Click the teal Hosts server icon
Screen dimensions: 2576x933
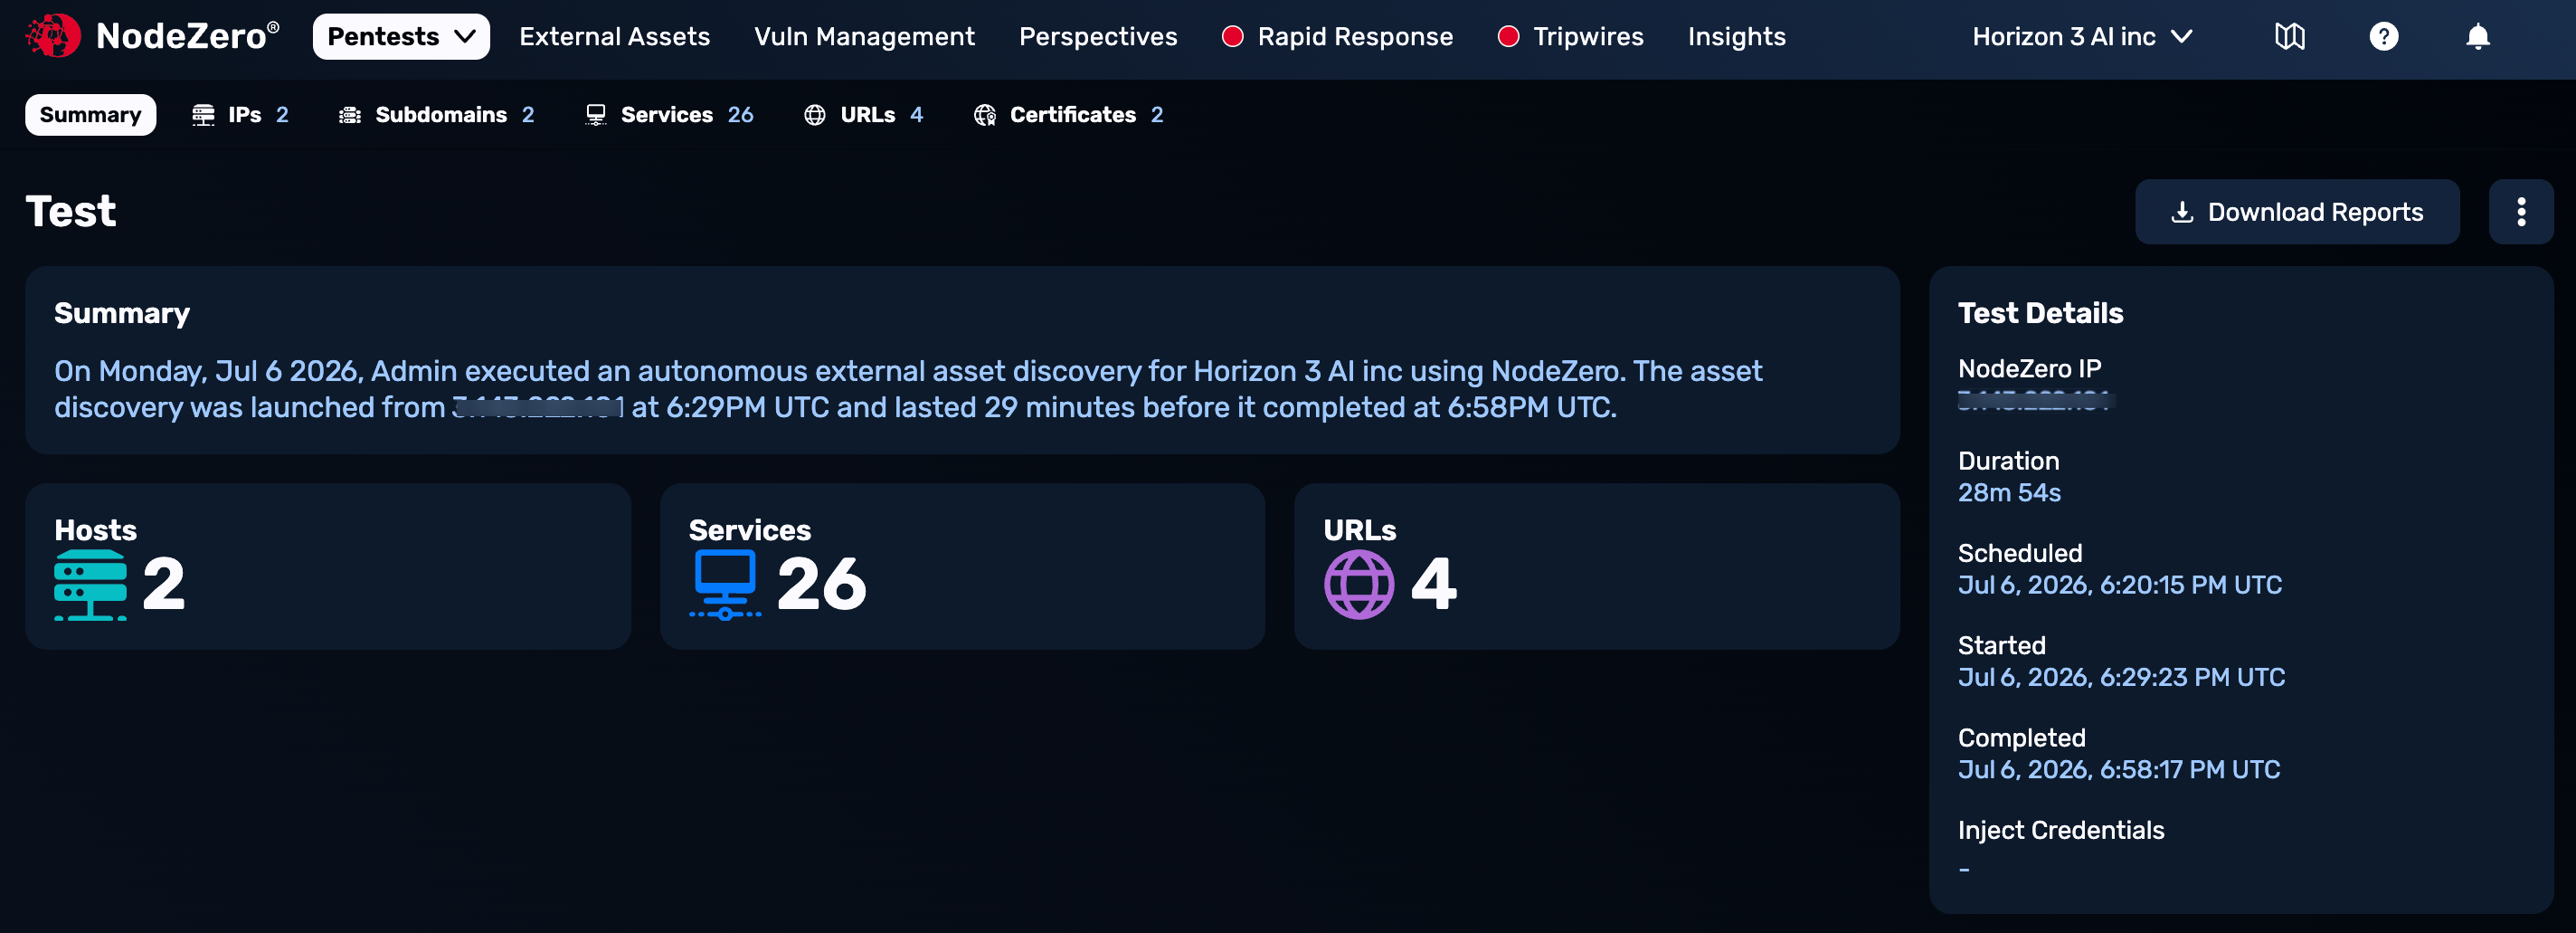[x=90, y=585]
